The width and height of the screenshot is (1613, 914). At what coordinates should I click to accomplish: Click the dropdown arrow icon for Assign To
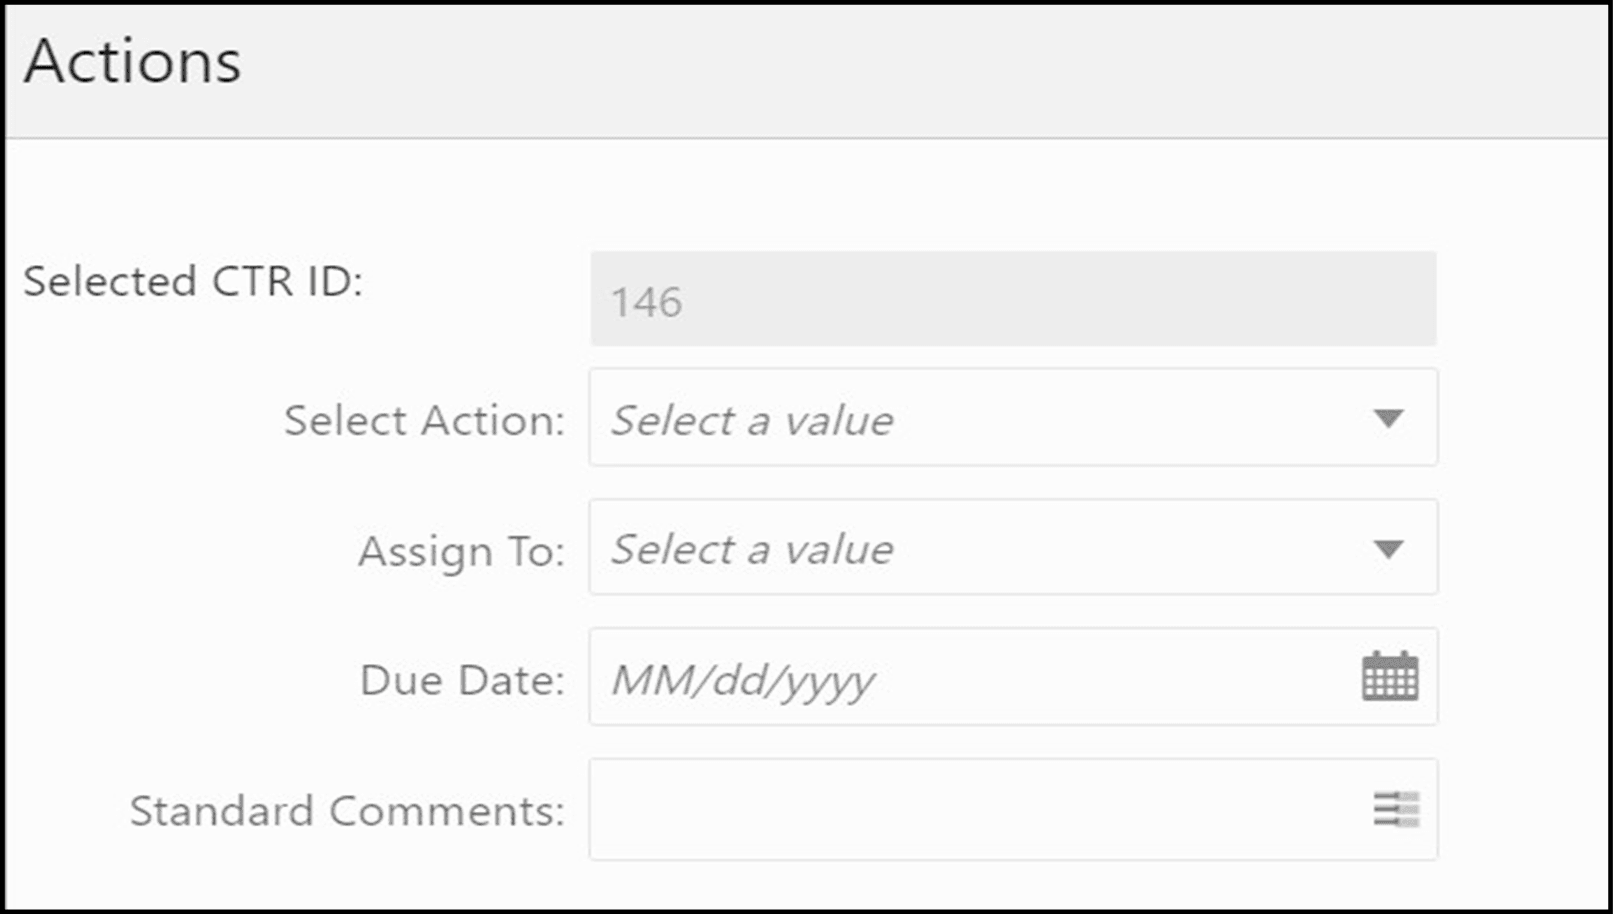tap(1388, 548)
